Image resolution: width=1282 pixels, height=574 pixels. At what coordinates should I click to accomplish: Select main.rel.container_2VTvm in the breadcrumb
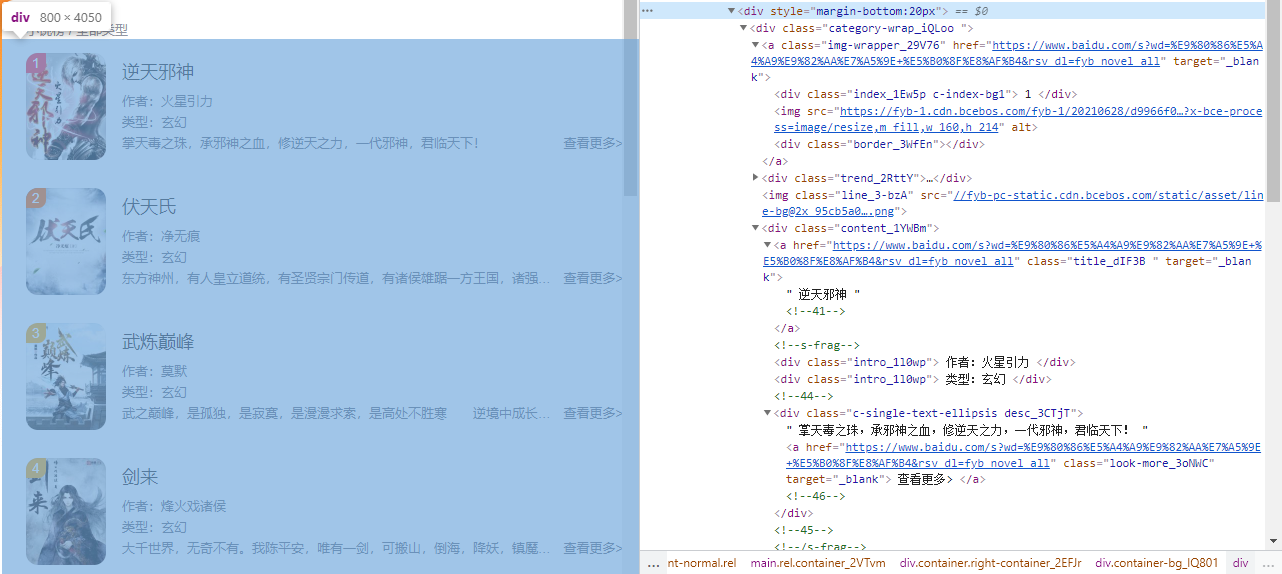pos(818,563)
